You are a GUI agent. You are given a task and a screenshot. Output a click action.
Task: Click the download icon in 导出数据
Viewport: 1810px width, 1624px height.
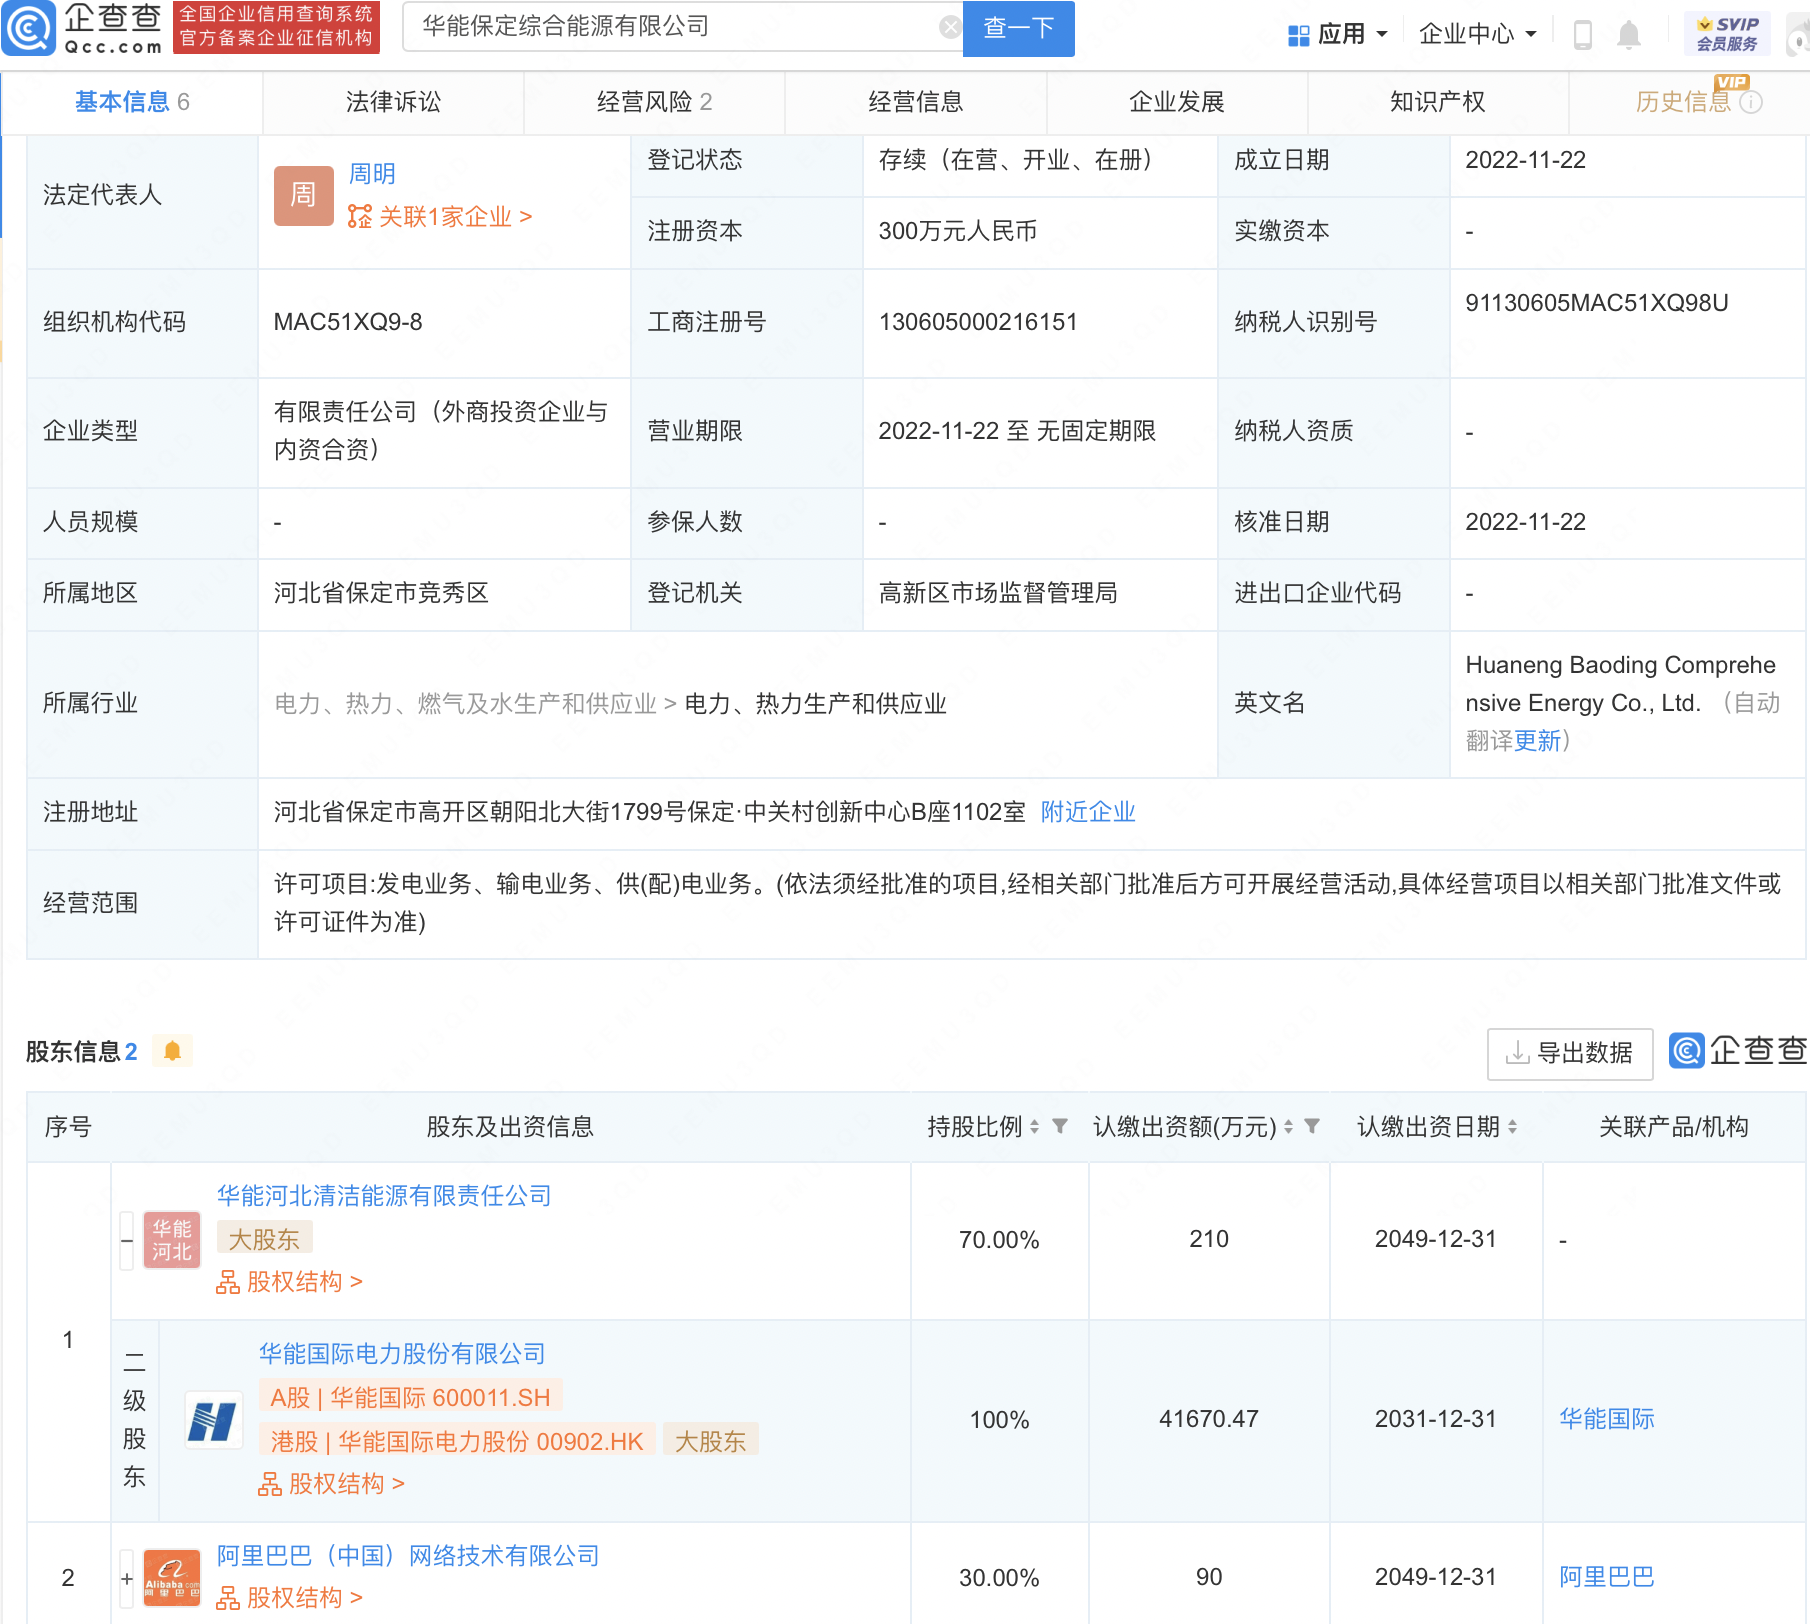pyautogui.click(x=1517, y=1052)
